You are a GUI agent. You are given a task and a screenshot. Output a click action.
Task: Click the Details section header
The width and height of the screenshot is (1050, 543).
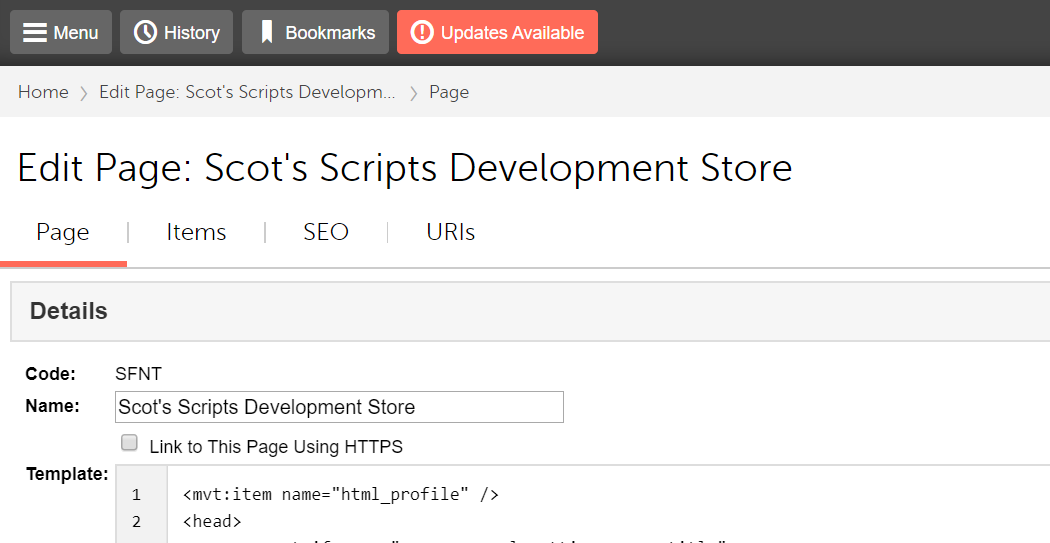[x=69, y=311]
